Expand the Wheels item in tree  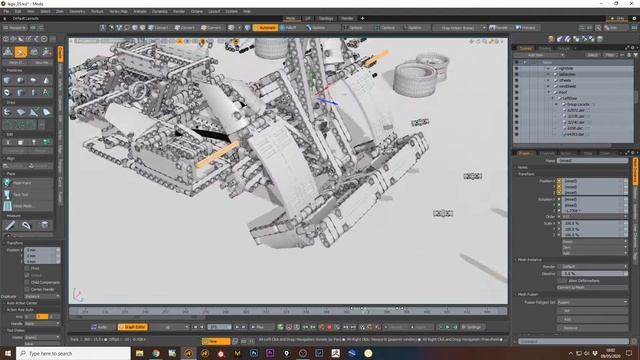pos(548,80)
